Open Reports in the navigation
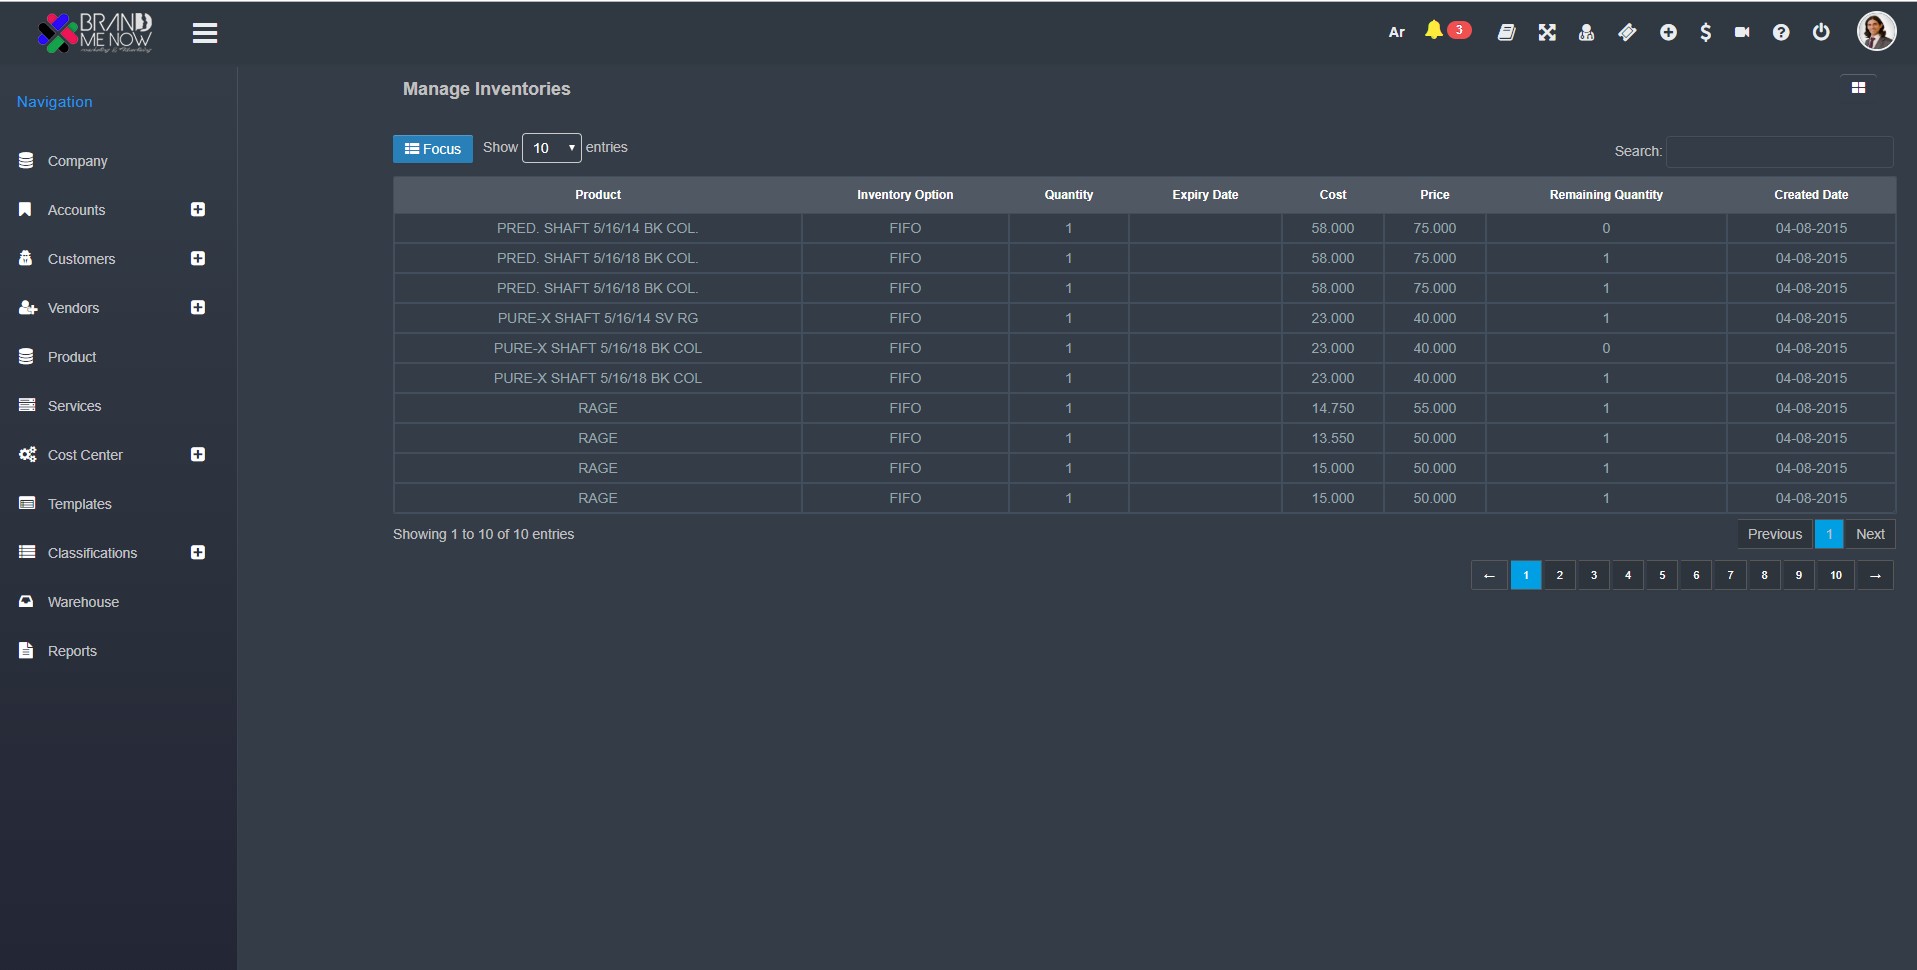The height and width of the screenshot is (970, 1917). pos(72,651)
